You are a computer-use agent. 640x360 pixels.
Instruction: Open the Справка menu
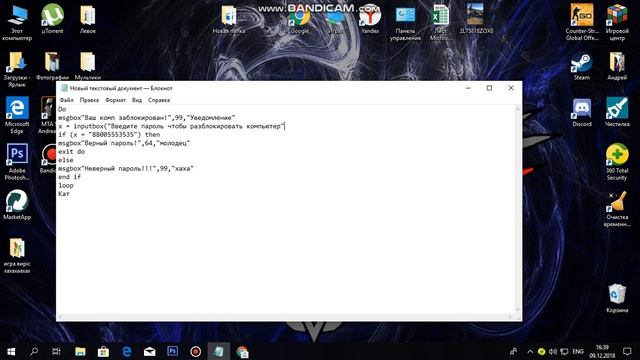pyautogui.click(x=159, y=100)
